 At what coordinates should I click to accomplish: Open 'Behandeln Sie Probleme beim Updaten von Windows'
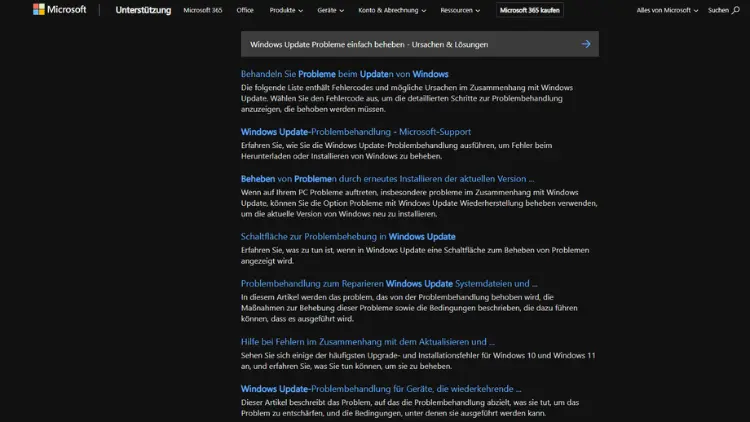[344, 74]
